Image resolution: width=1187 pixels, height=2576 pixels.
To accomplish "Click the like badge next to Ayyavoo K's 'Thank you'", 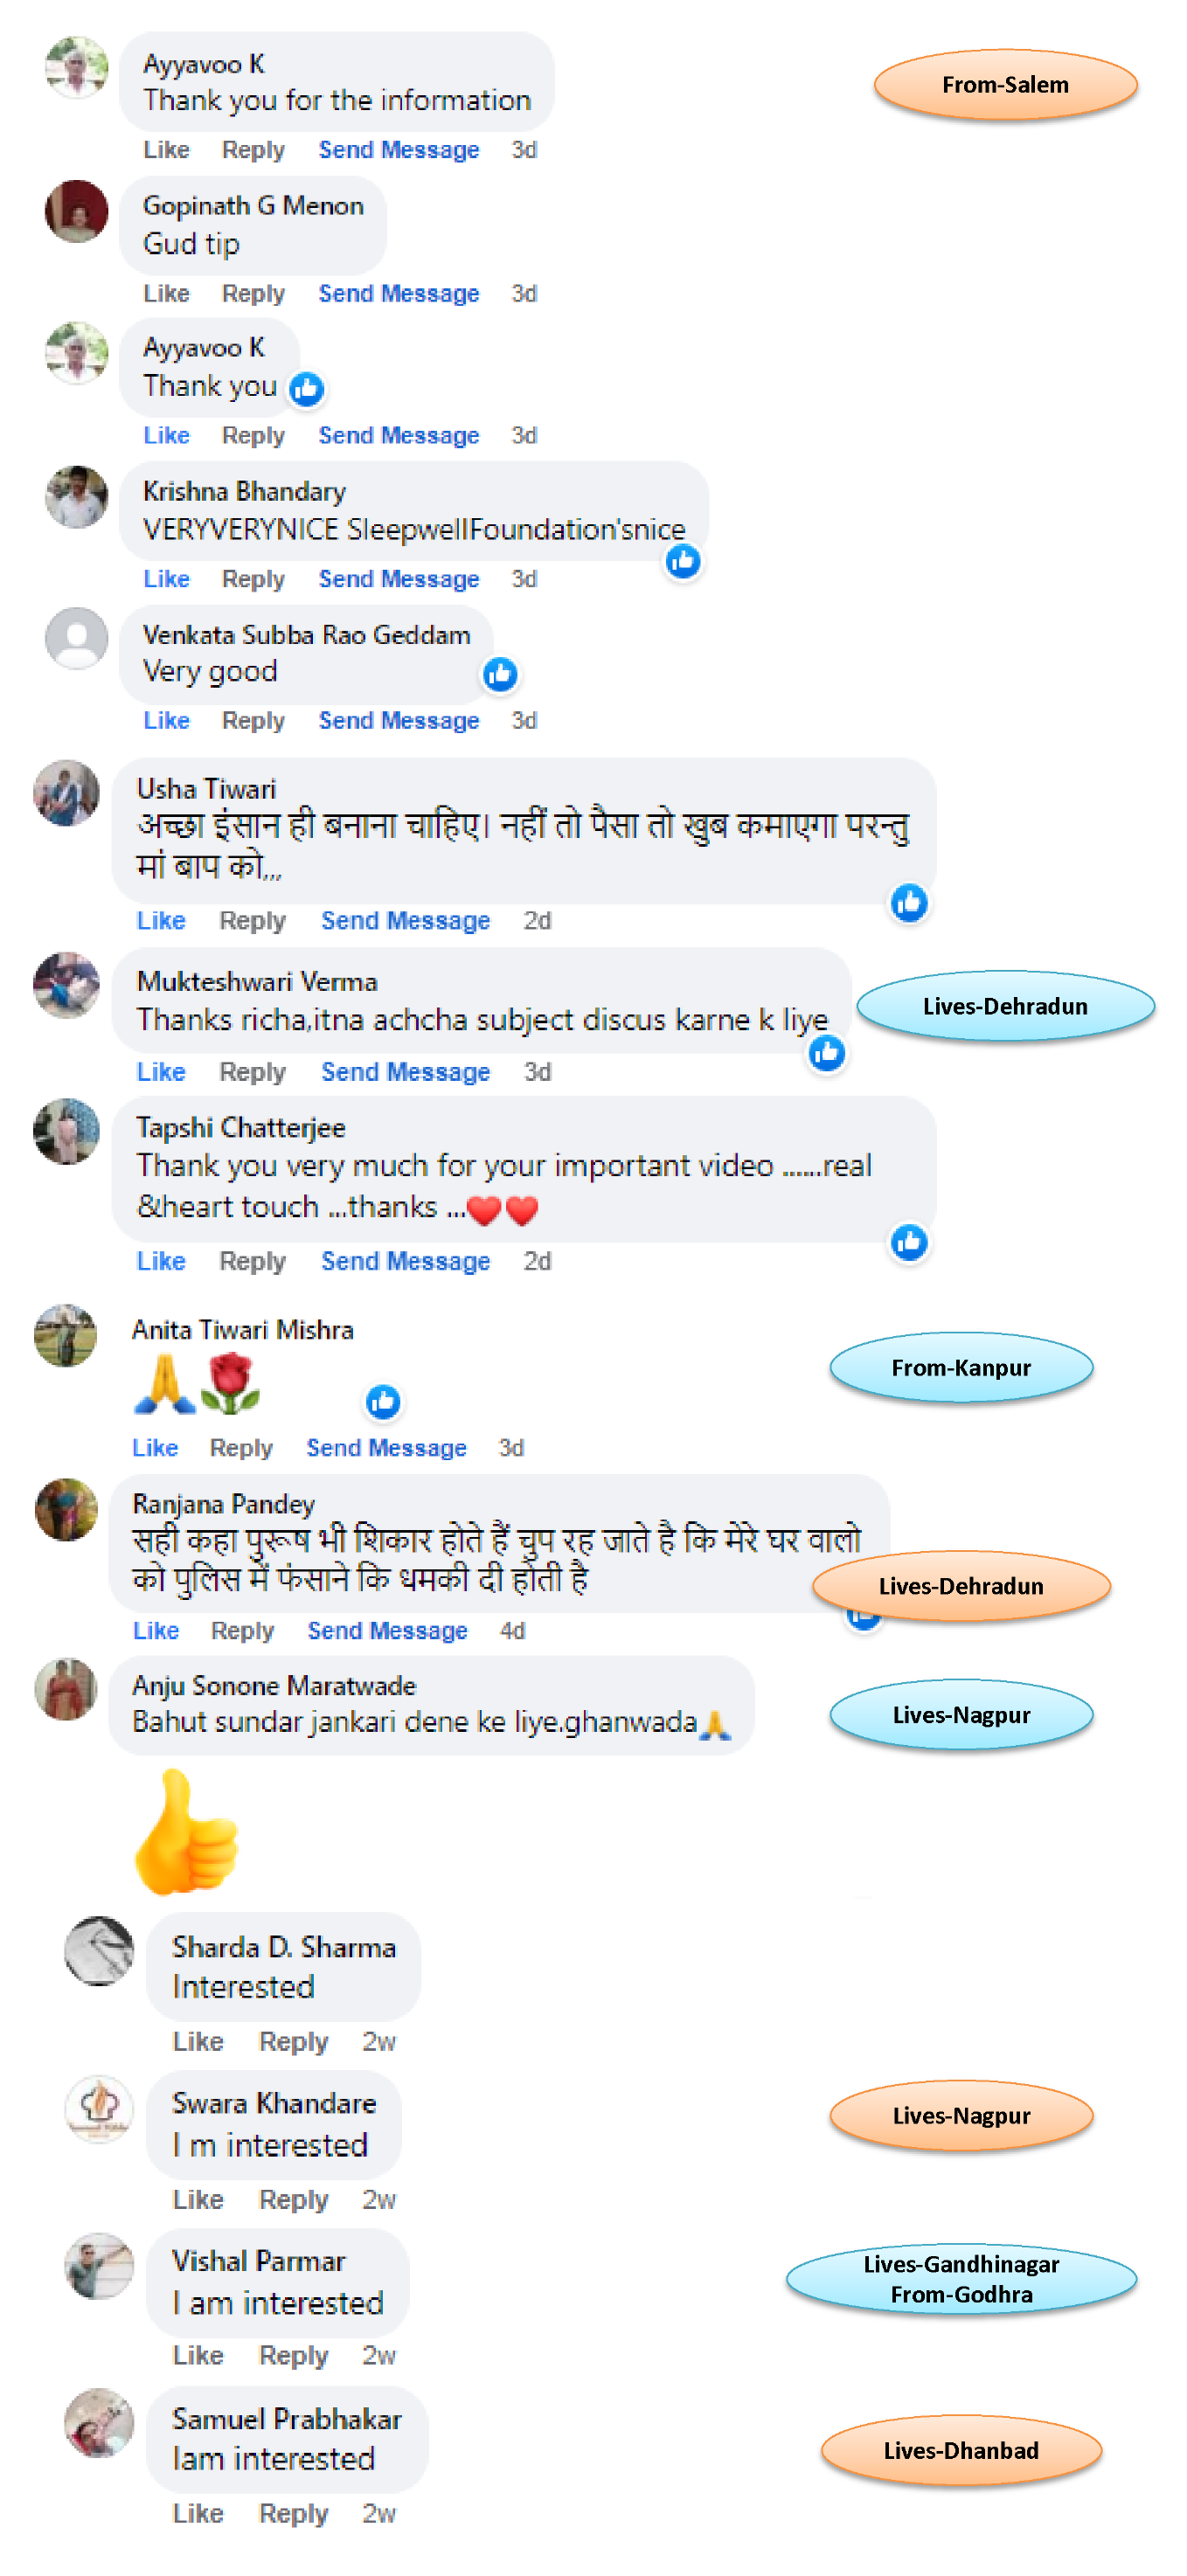I will click(x=307, y=388).
